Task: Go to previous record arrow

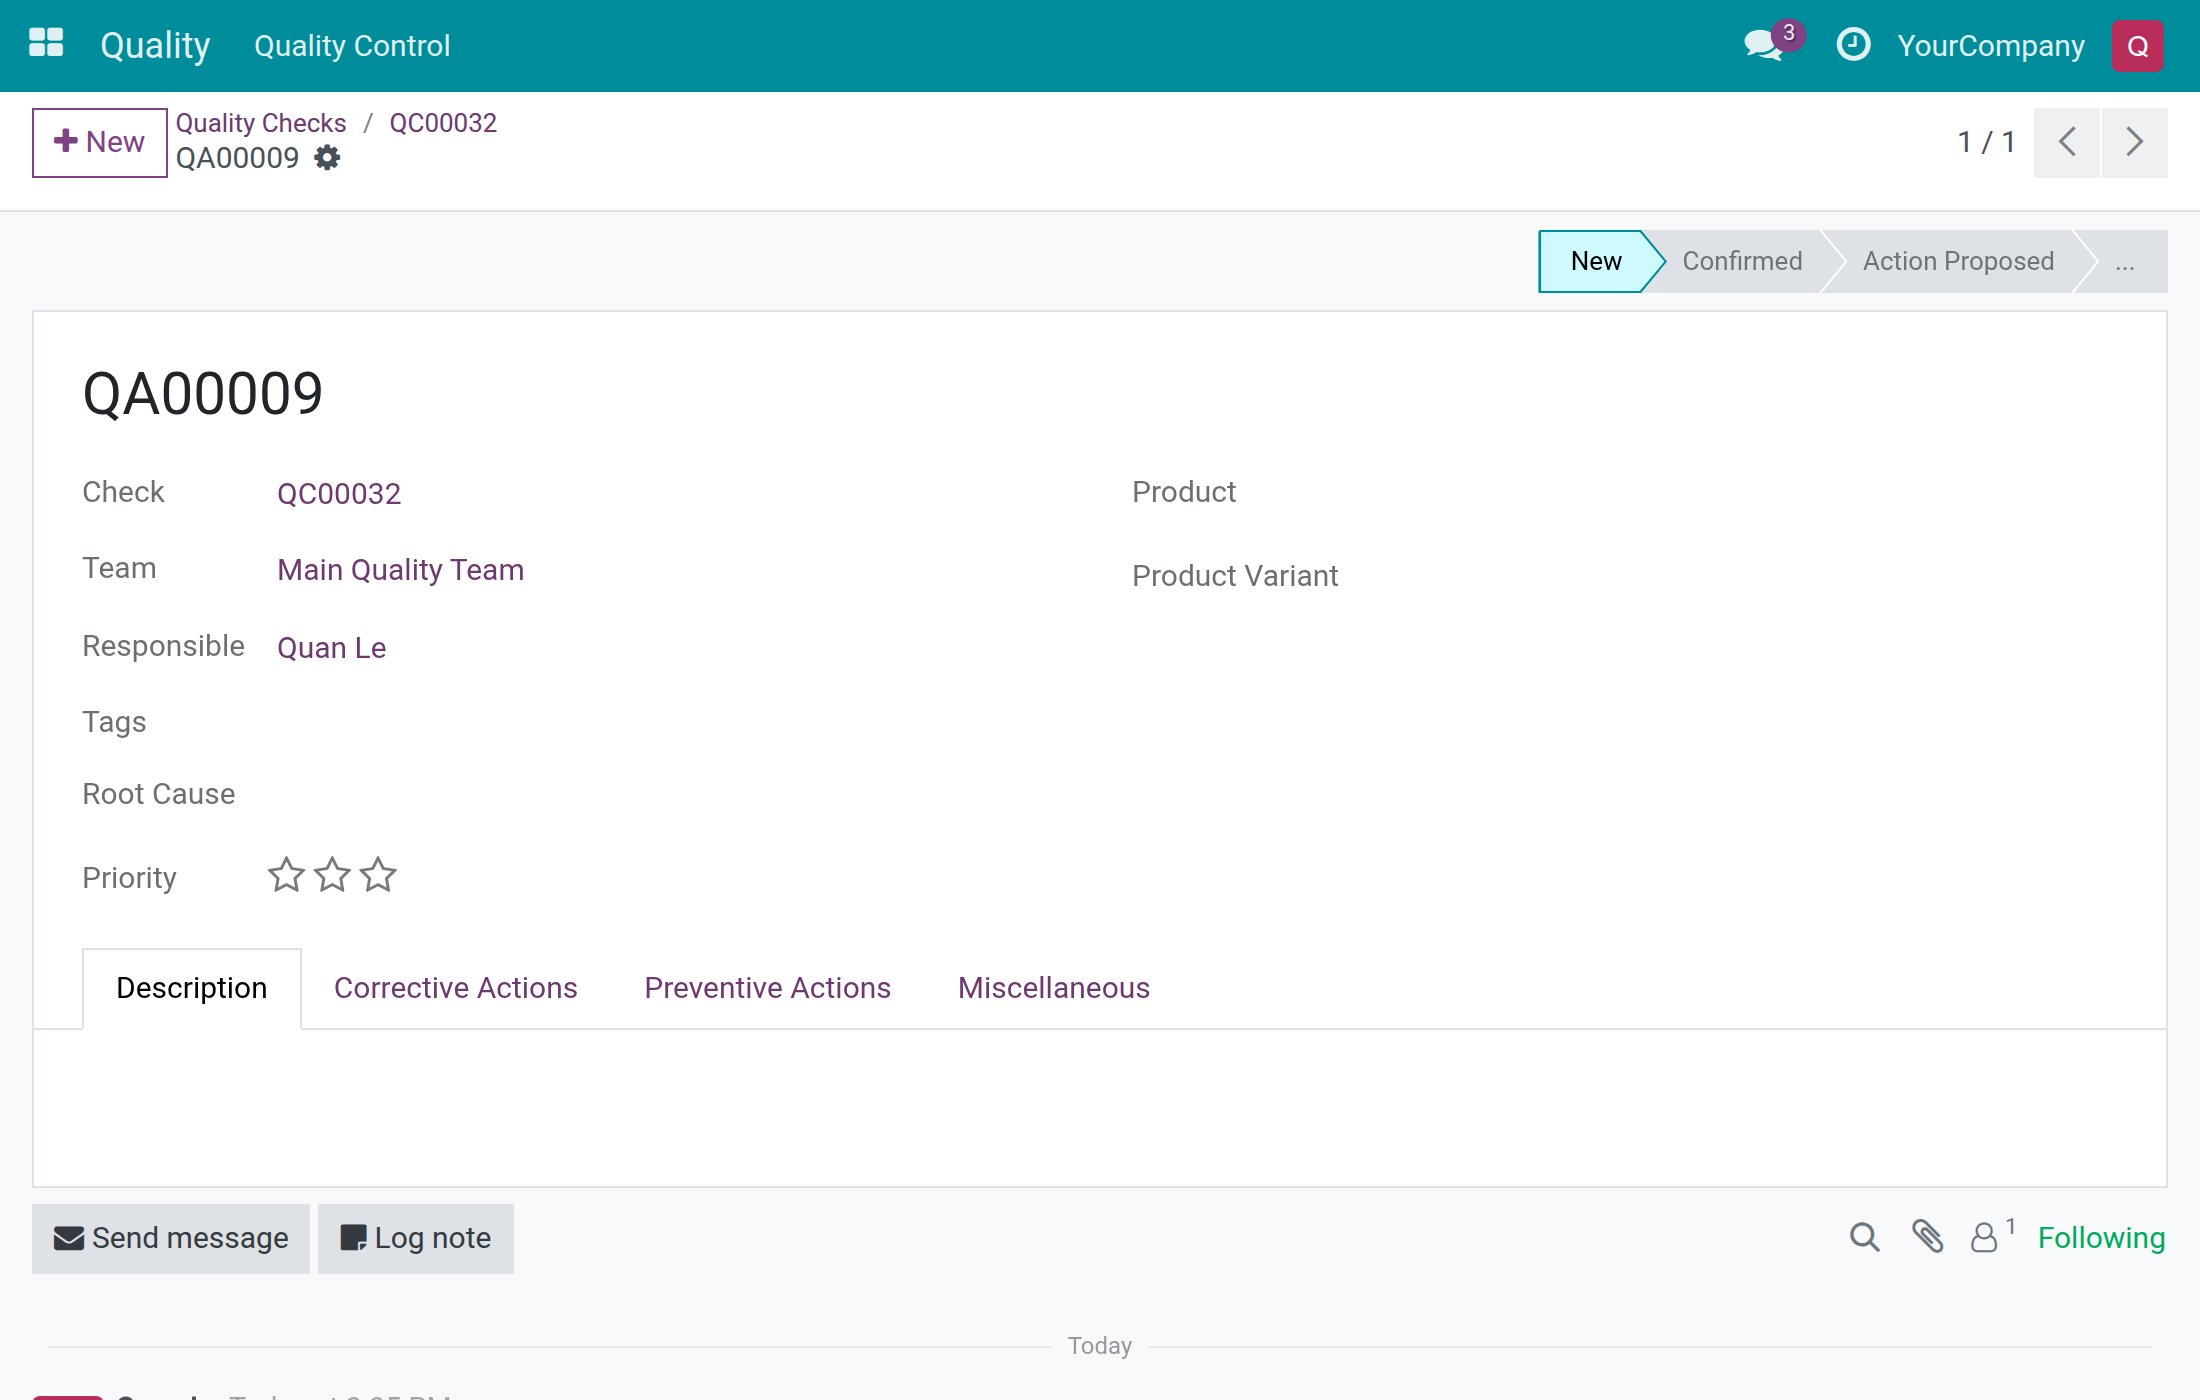Action: 2066,142
